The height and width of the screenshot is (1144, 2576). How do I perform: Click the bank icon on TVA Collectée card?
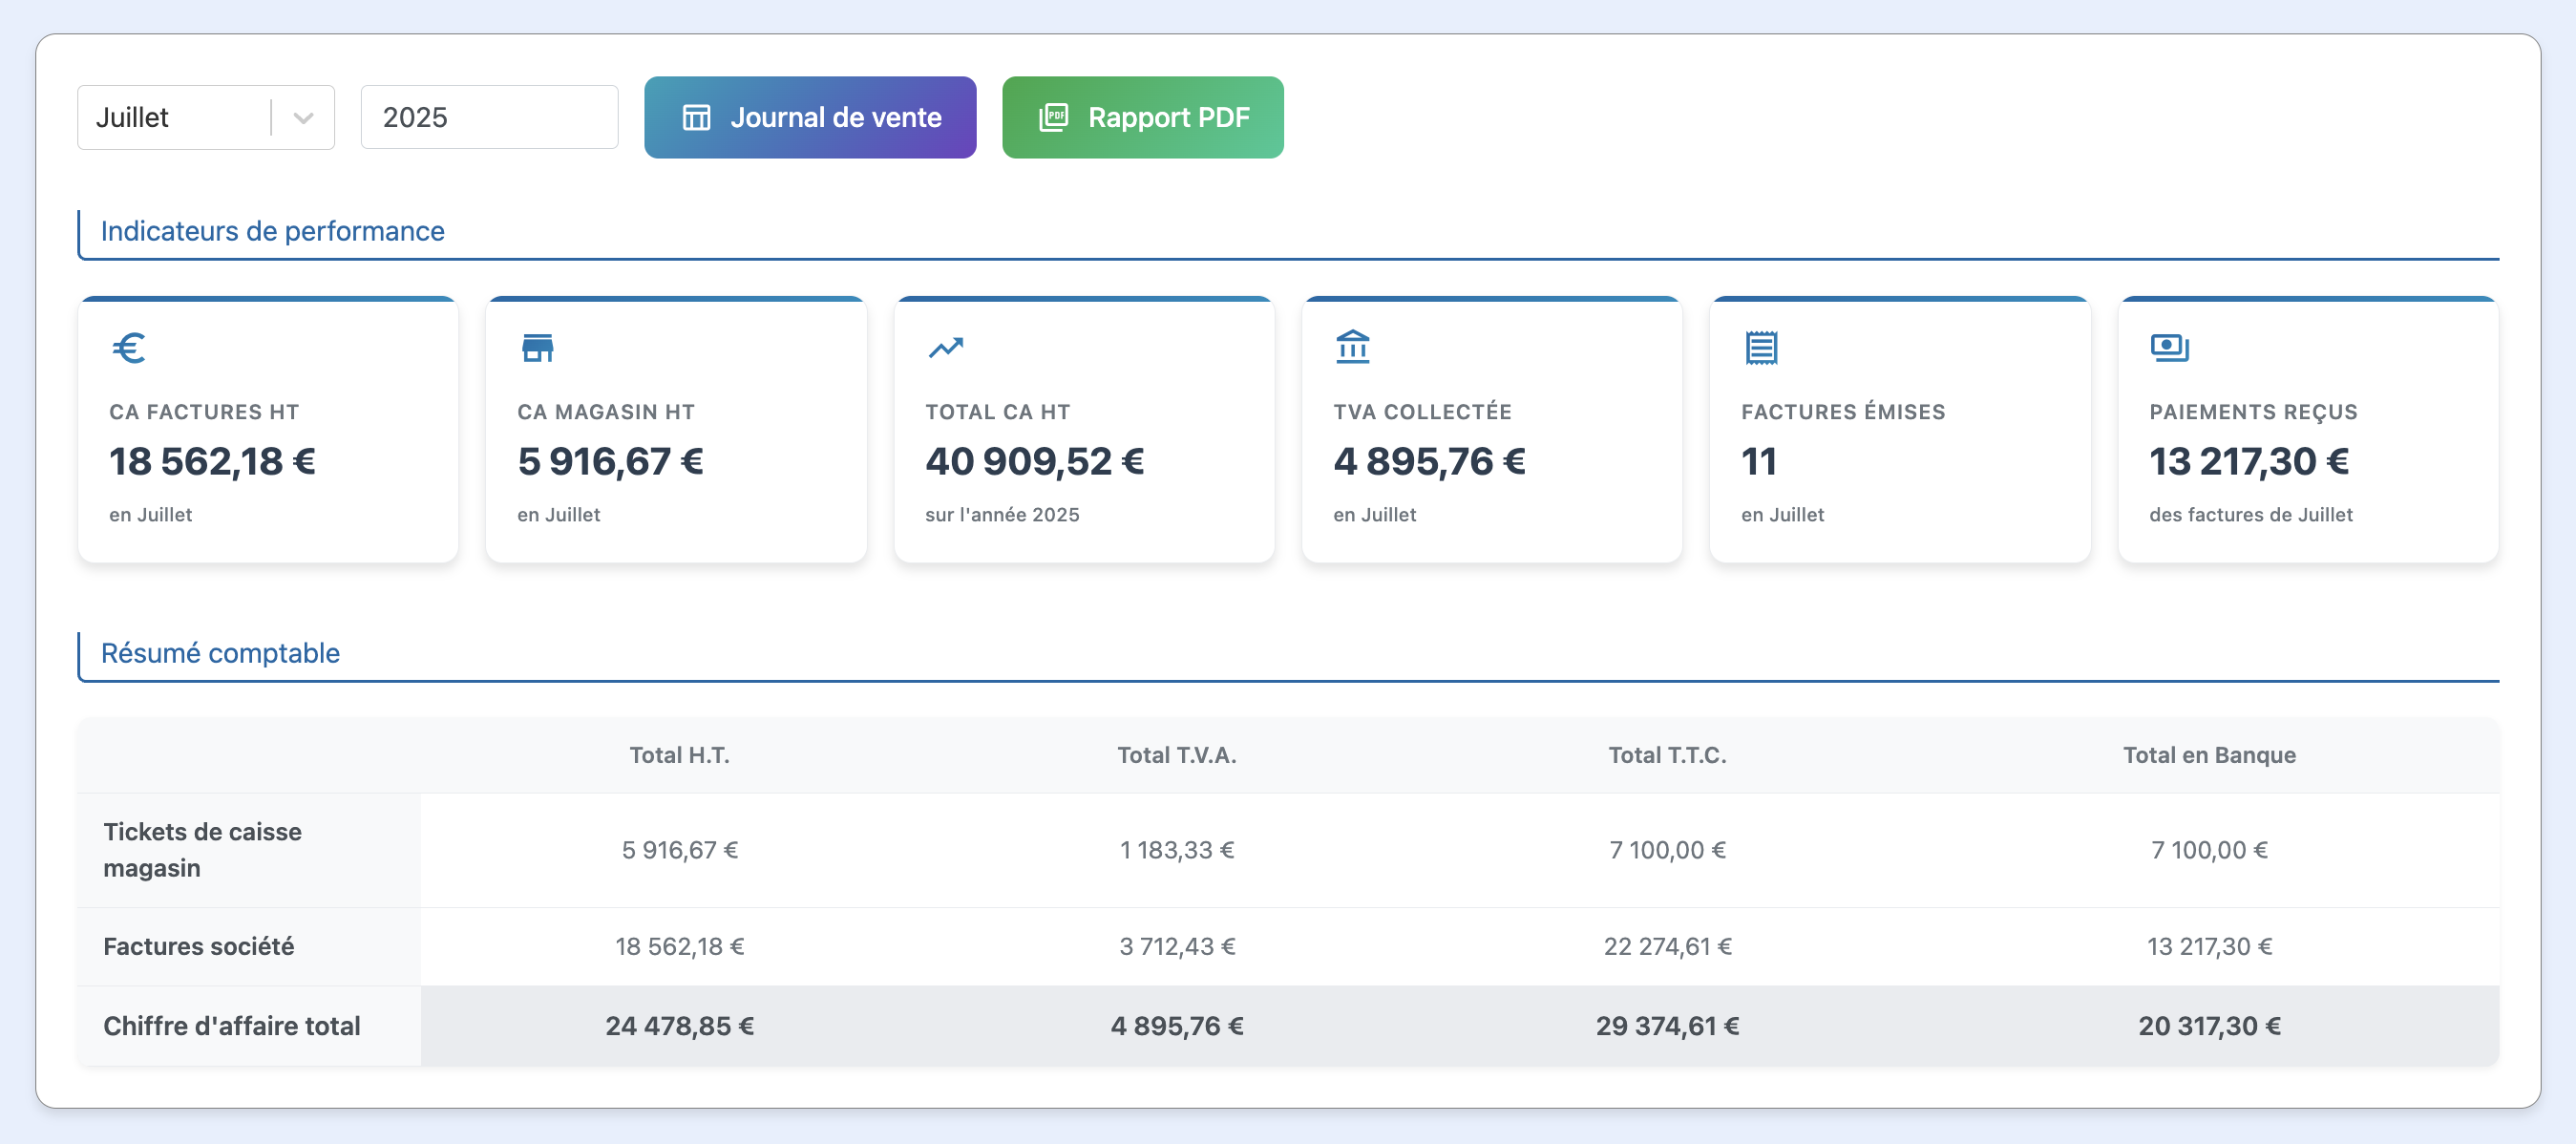point(1352,347)
